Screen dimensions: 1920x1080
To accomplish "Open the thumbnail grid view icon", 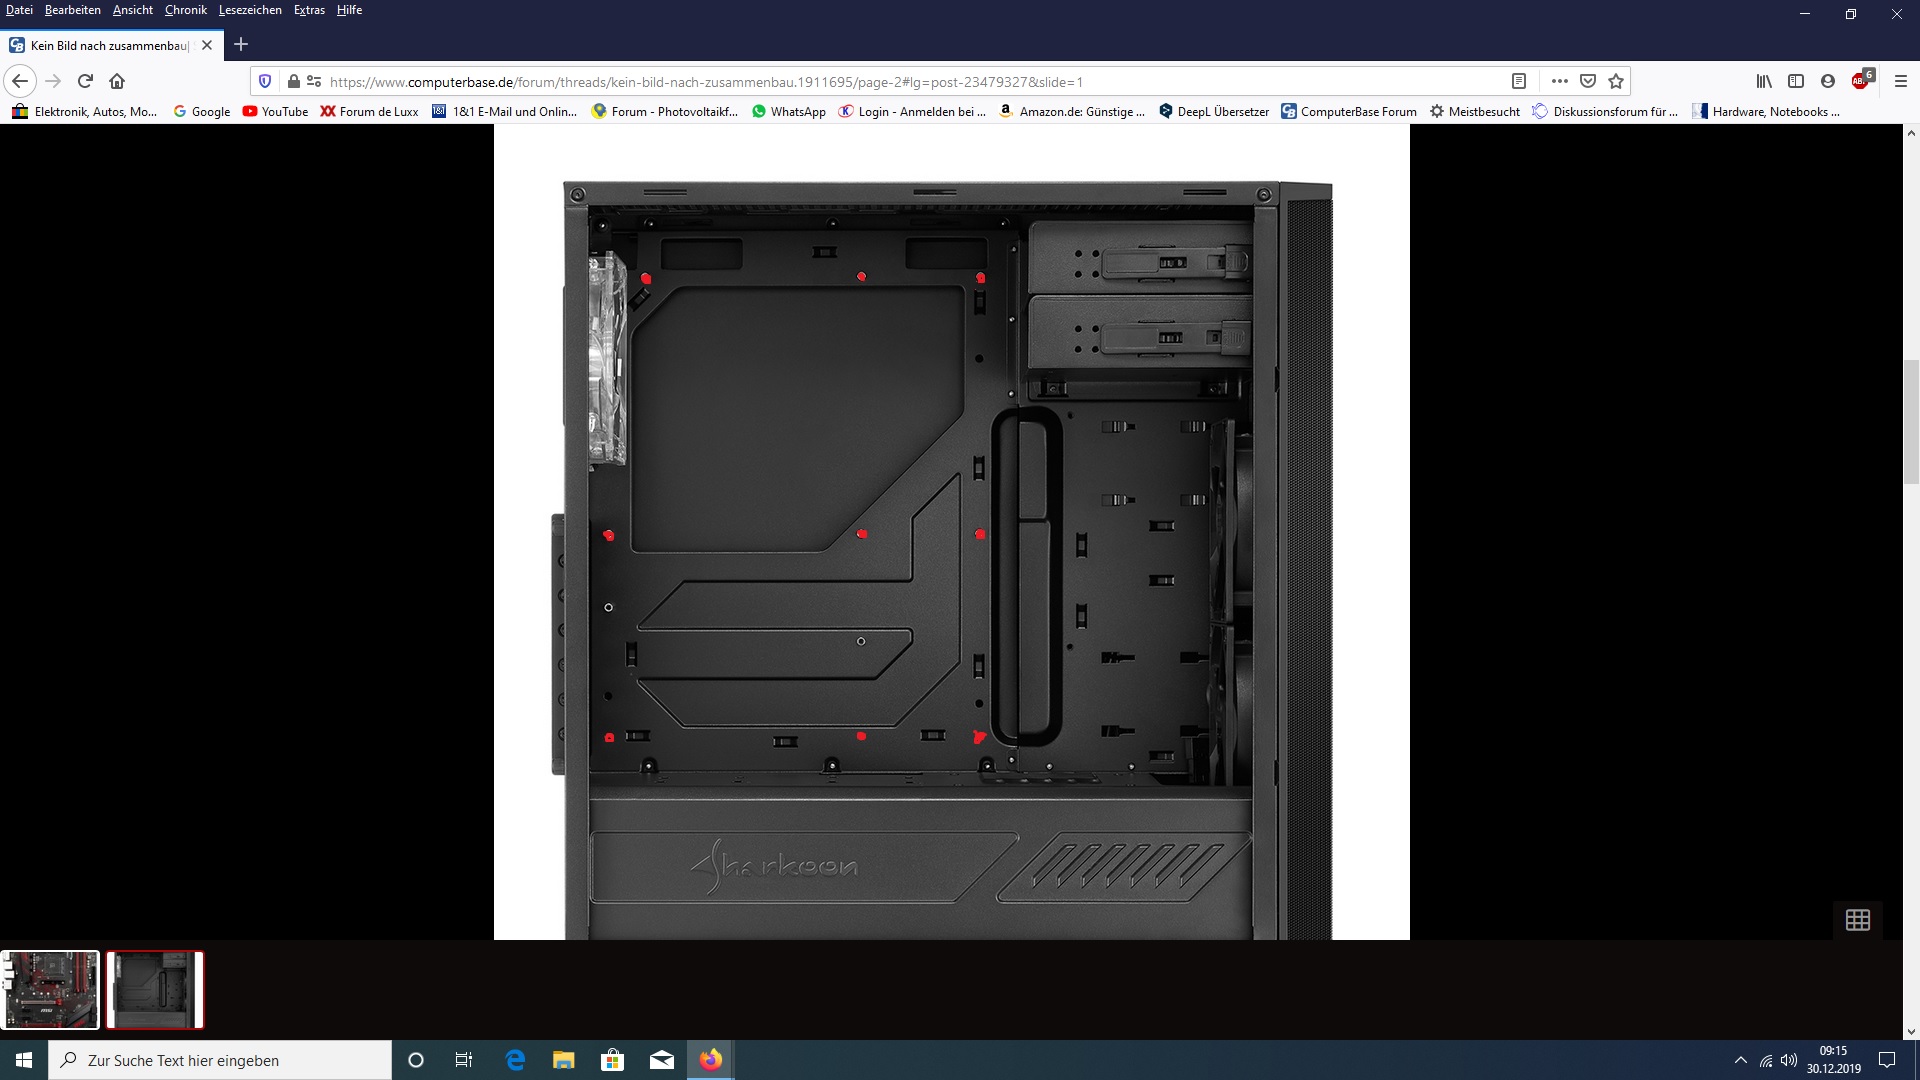I will [1857, 920].
